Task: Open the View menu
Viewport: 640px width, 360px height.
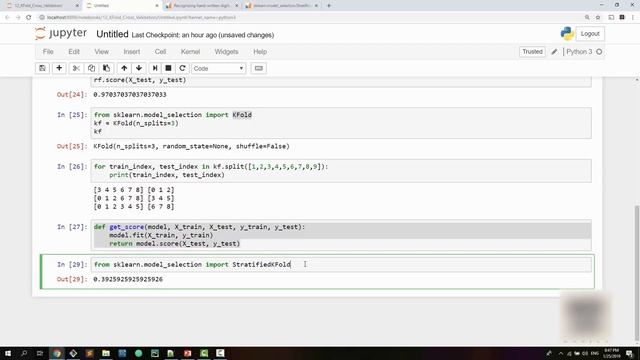Action: click(102, 52)
